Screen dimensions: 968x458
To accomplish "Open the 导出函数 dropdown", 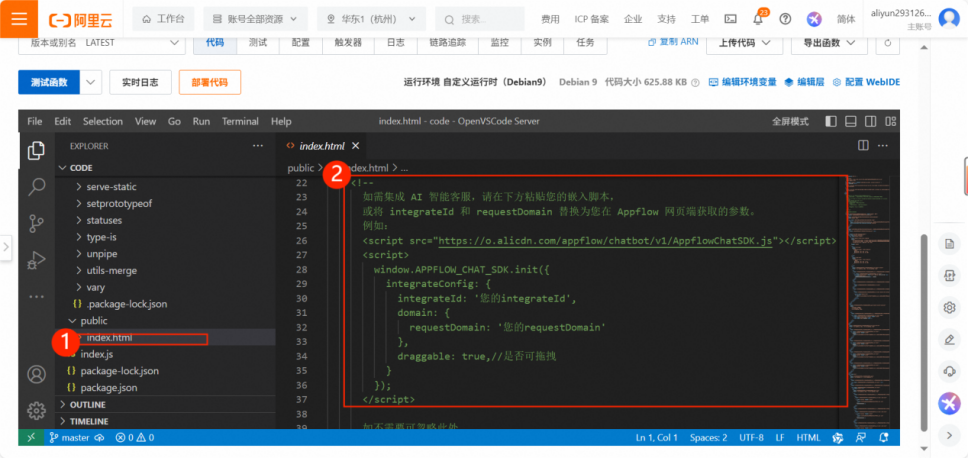I will pyautogui.click(x=830, y=43).
